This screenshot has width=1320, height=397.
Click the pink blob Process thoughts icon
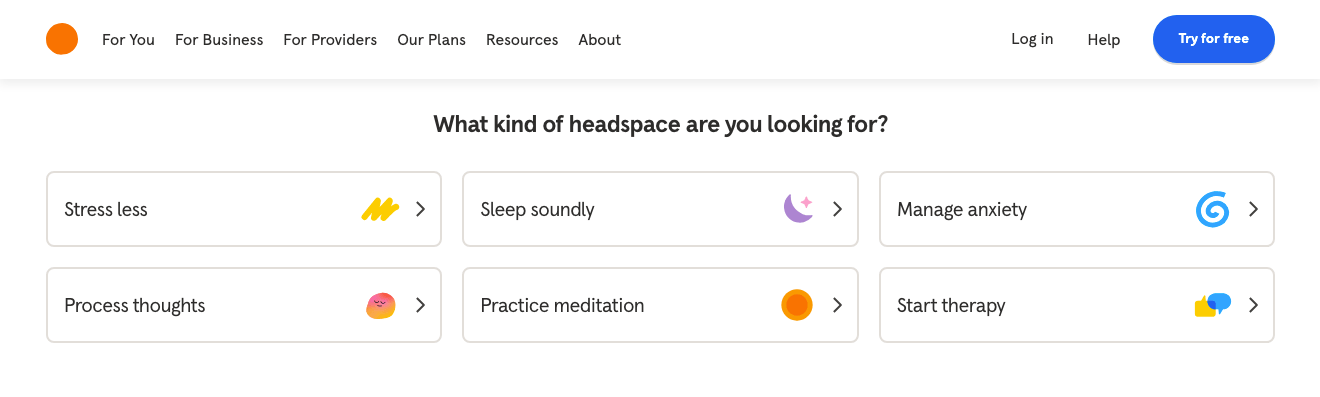pyautogui.click(x=381, y=305)
